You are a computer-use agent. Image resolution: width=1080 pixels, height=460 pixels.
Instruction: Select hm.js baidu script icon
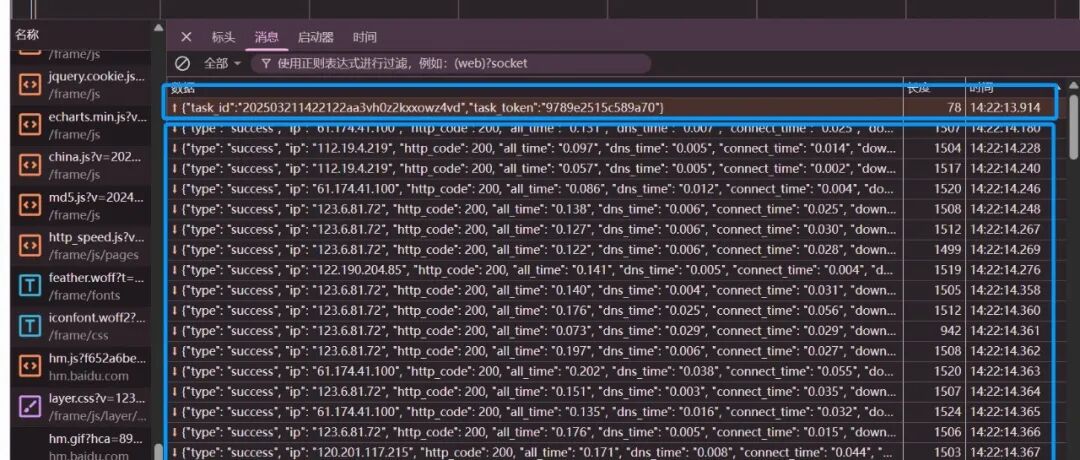tap(29, 366)
